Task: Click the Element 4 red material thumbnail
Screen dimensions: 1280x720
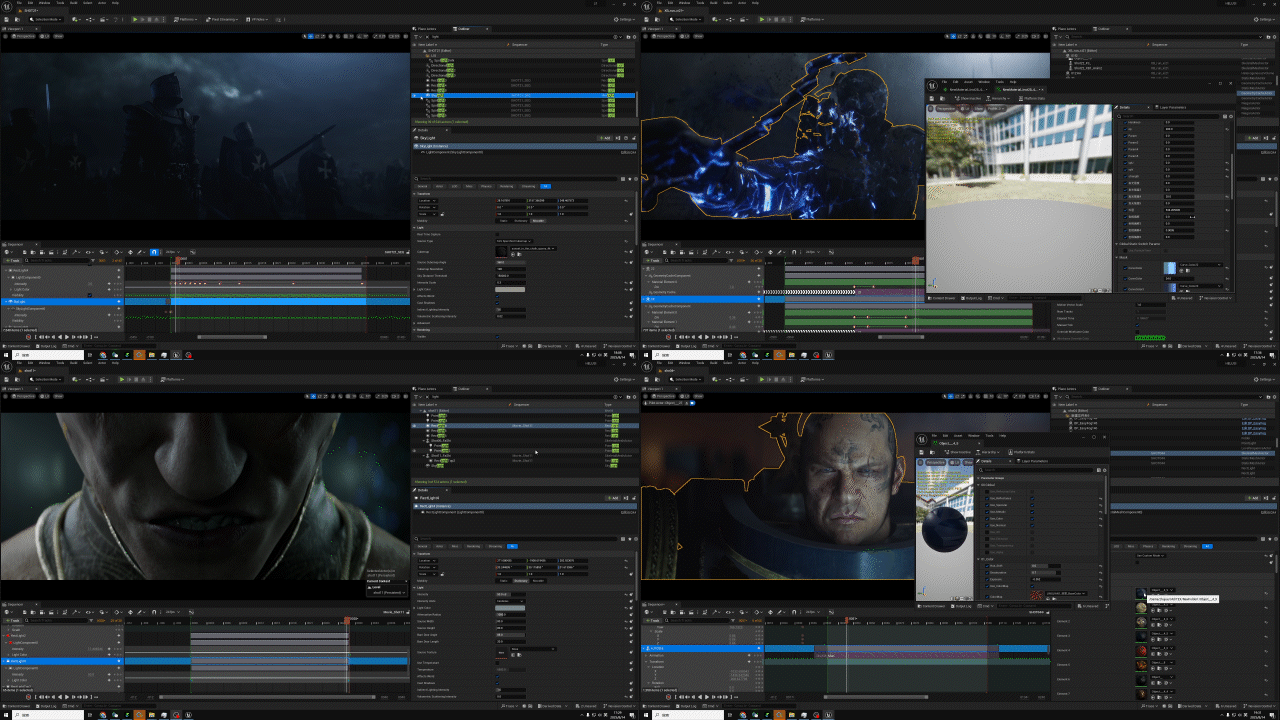Action: pyautogui.click(x=1141, y=651)
